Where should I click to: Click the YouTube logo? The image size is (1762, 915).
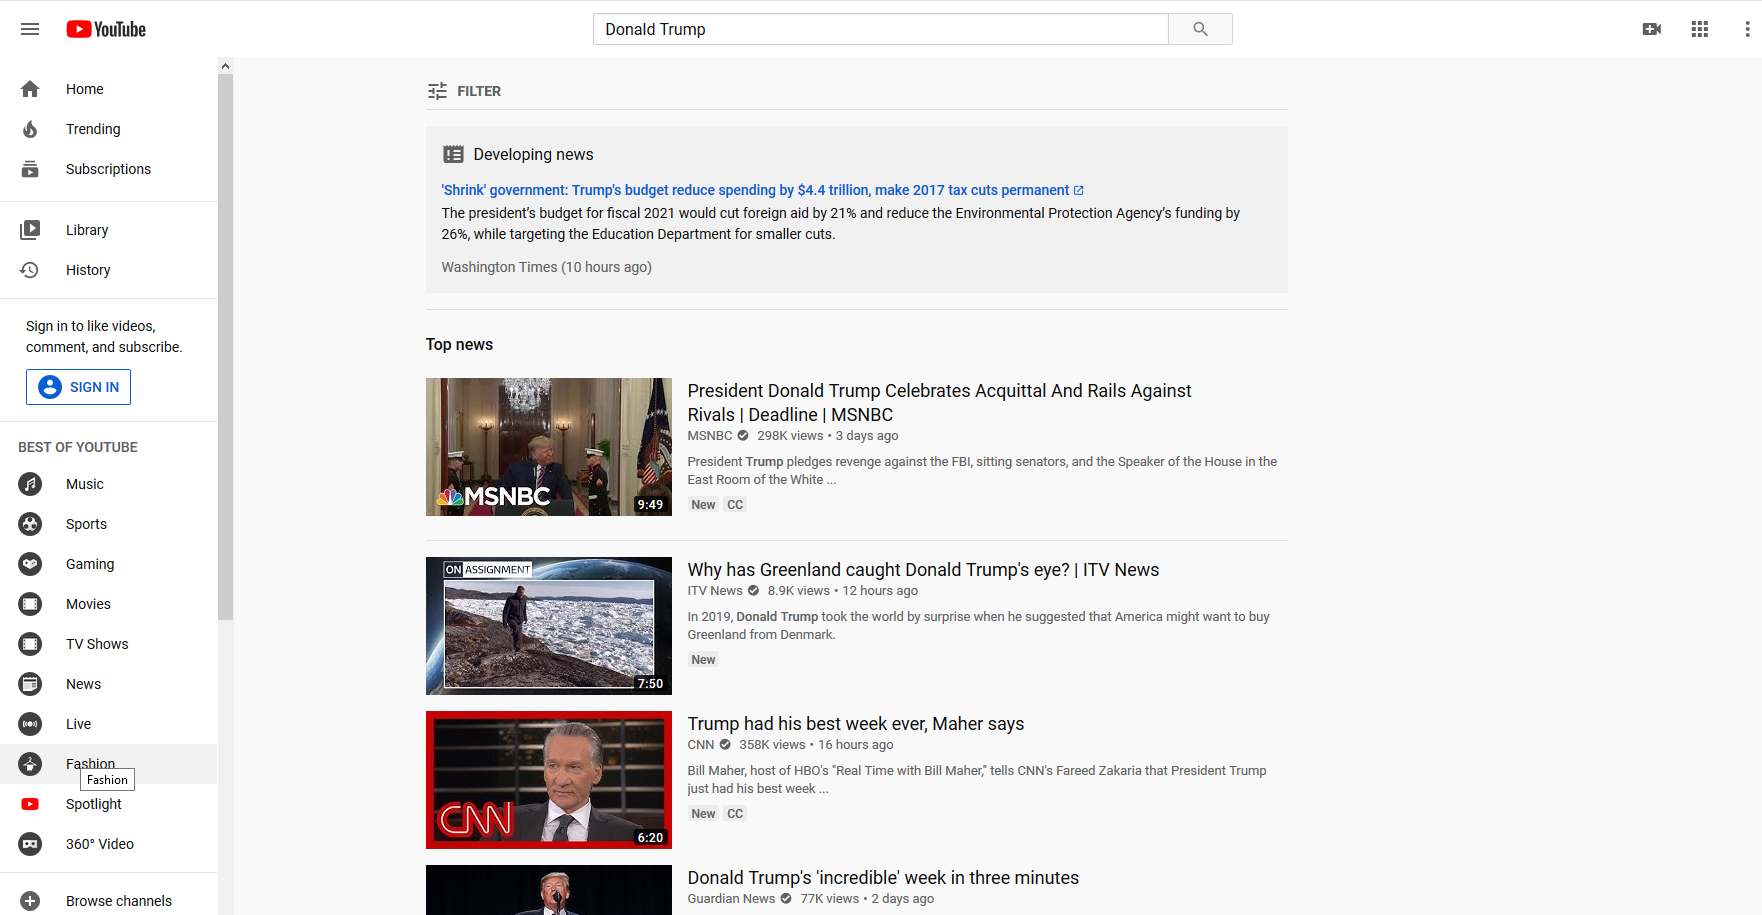coord(106,29)
